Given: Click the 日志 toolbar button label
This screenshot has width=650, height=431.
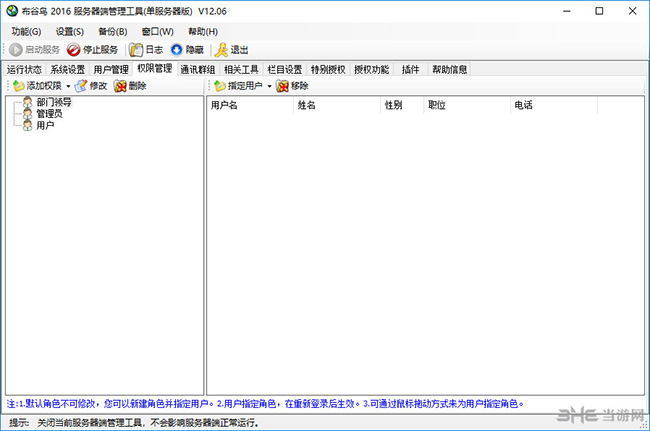Looking at the screenshot, I should [154, 50].
